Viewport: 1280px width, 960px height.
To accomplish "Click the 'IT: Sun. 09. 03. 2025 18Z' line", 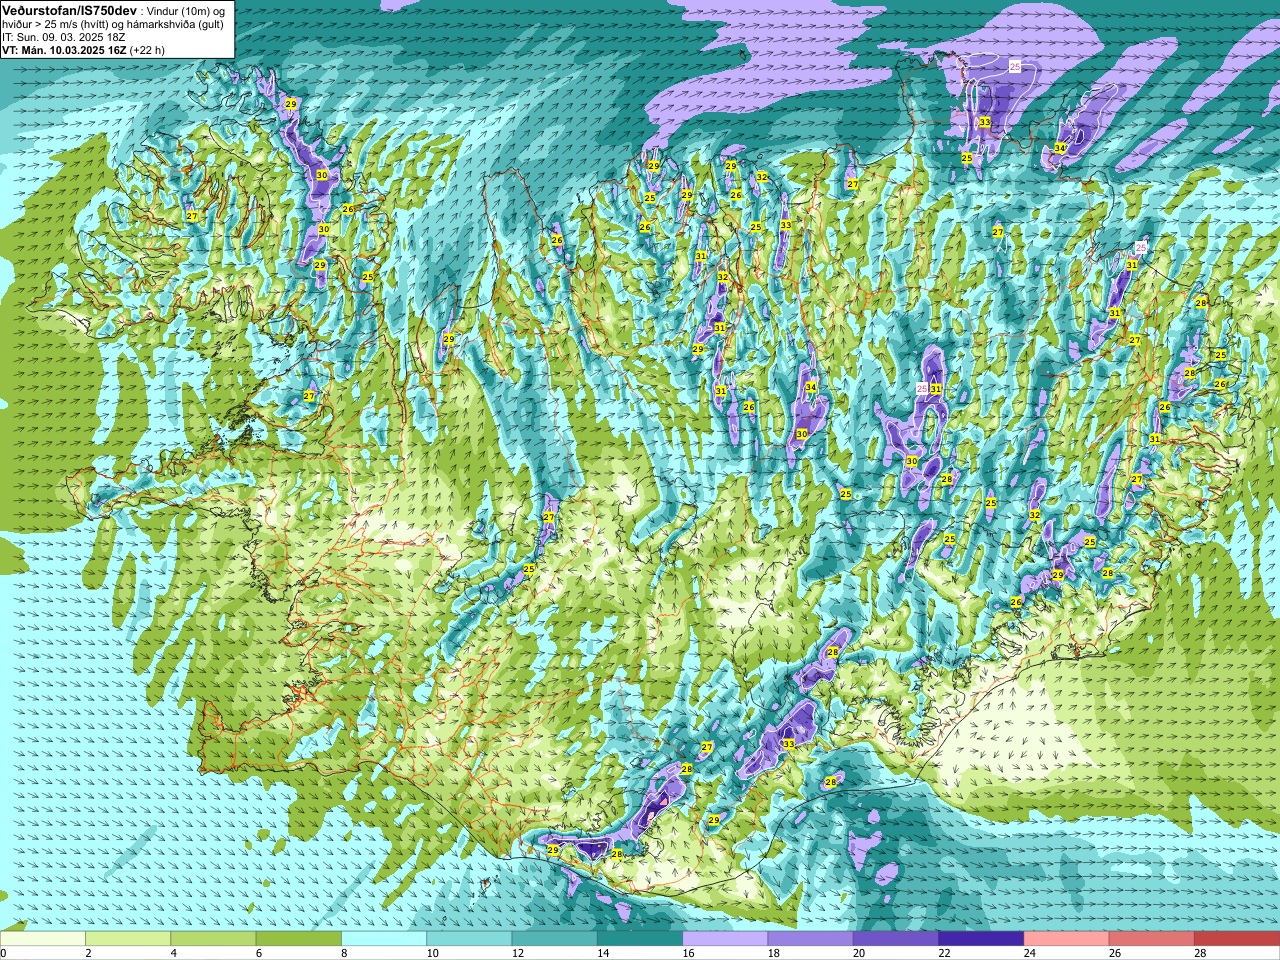I will pyautogui.click(x=64, y=36).
